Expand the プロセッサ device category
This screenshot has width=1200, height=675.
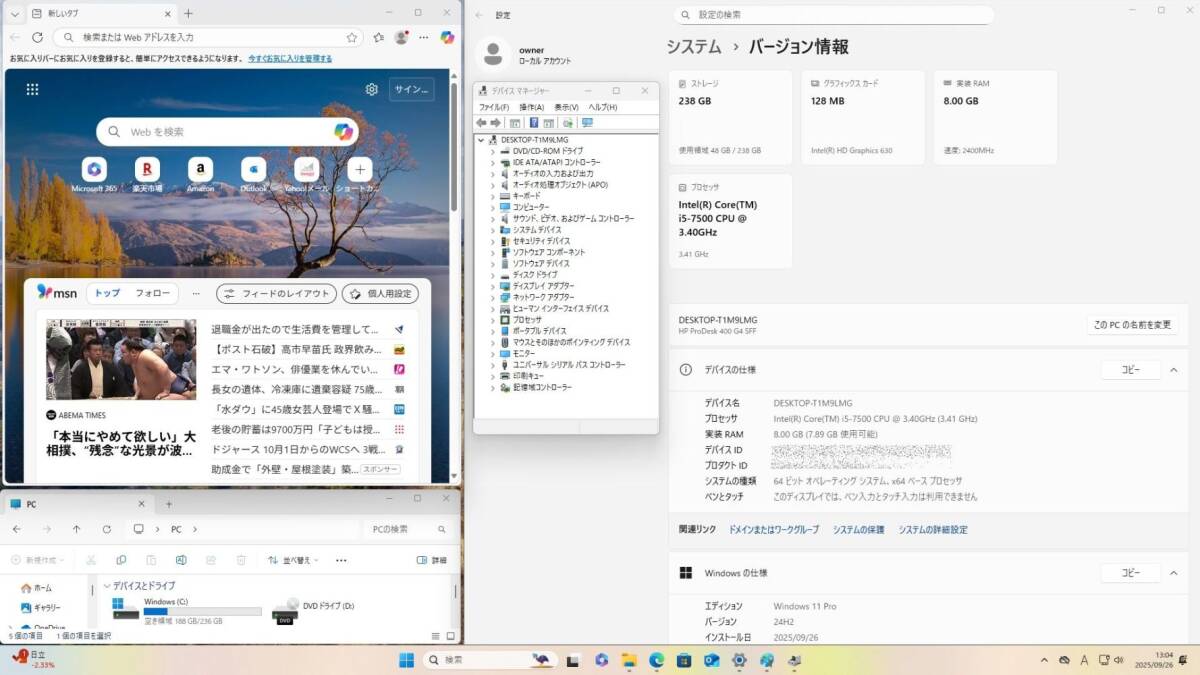click(x=492, y=320)
